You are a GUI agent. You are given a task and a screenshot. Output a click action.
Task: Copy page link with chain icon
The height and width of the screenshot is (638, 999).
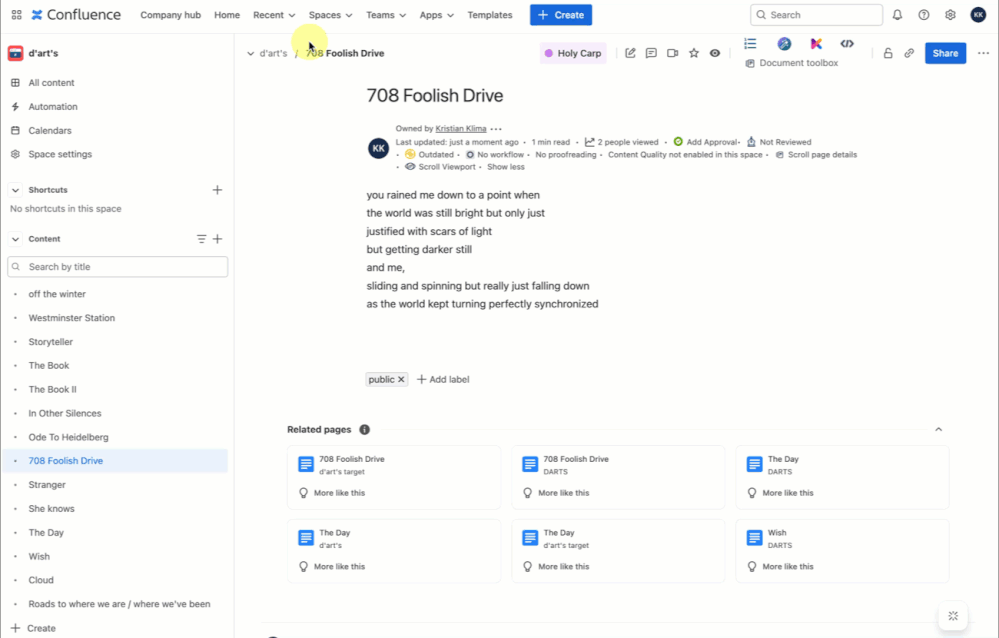coord(909,53)
